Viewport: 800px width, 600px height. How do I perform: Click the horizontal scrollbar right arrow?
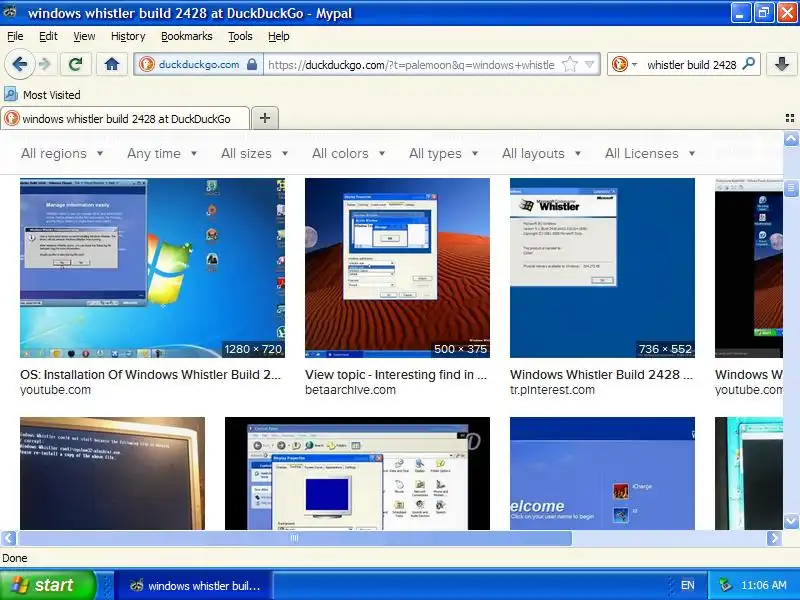click(x=774, y=538)
